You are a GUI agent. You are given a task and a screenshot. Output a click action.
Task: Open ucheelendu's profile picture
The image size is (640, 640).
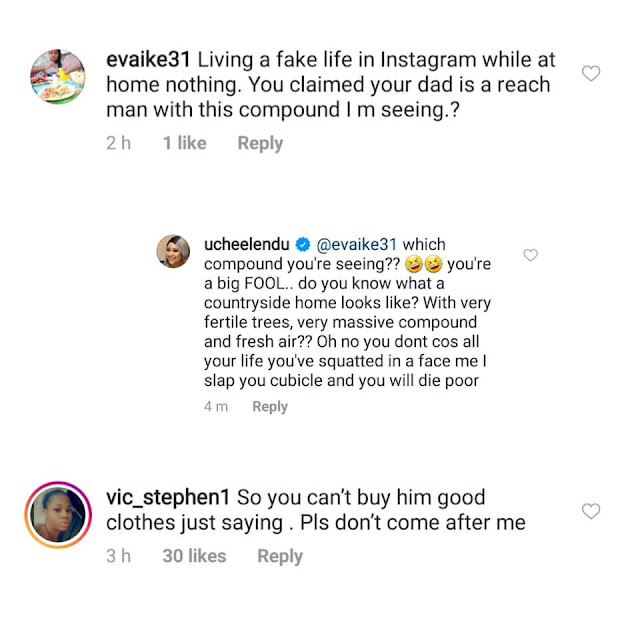tap(173, 251)
